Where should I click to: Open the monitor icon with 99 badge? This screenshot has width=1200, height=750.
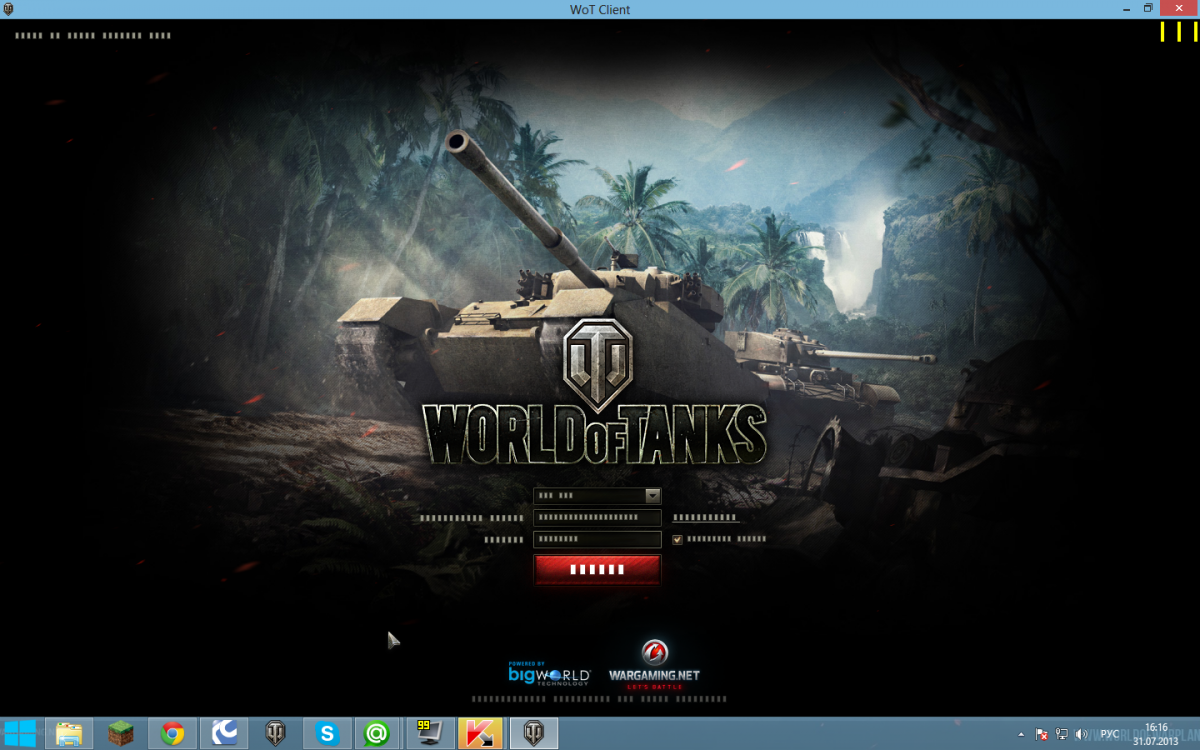point(430,733)
